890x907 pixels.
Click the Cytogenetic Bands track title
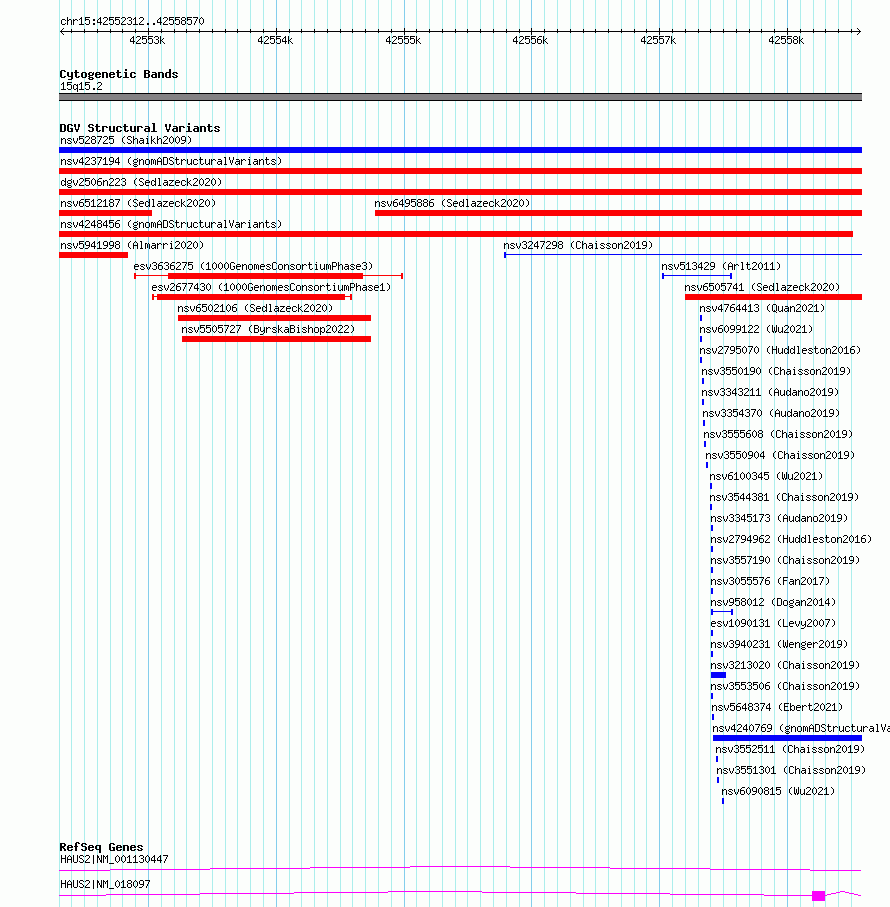pyautogui.click(x=119, y=74)
